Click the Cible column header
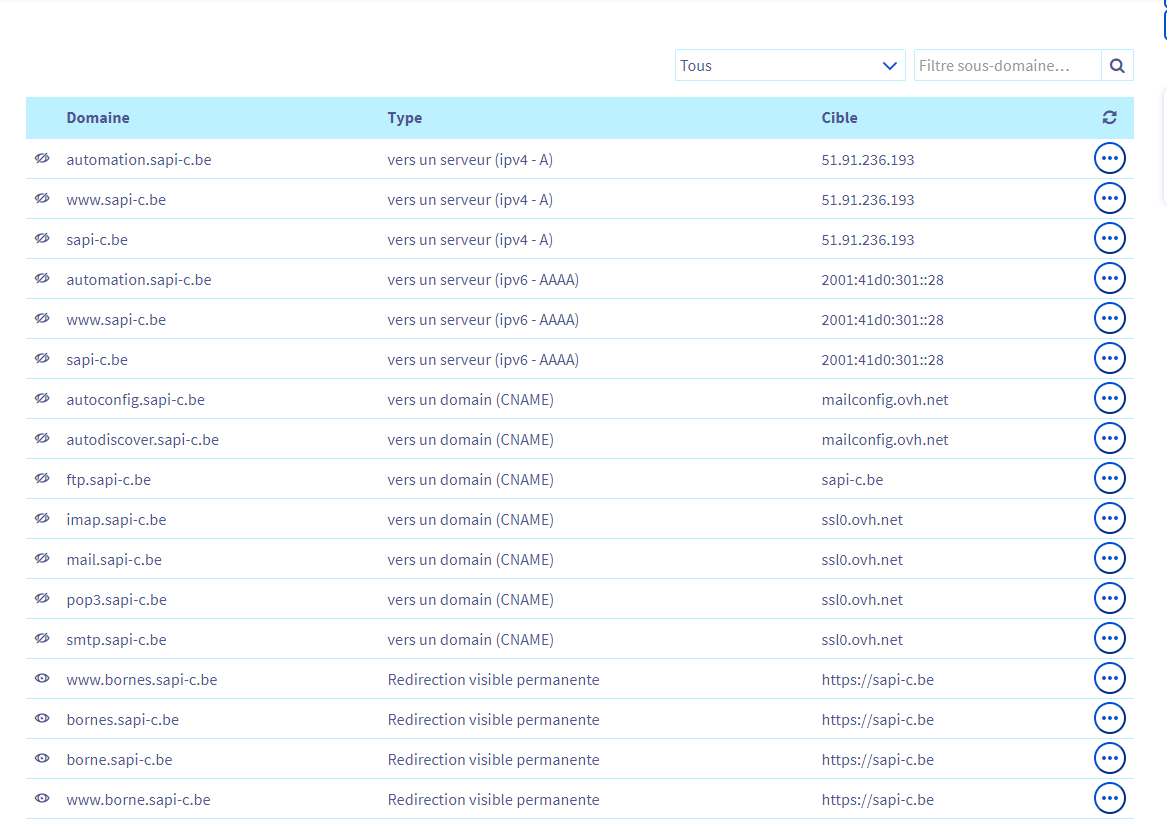Viewport: 1167px width, 827px height. [x=839, y=118]
